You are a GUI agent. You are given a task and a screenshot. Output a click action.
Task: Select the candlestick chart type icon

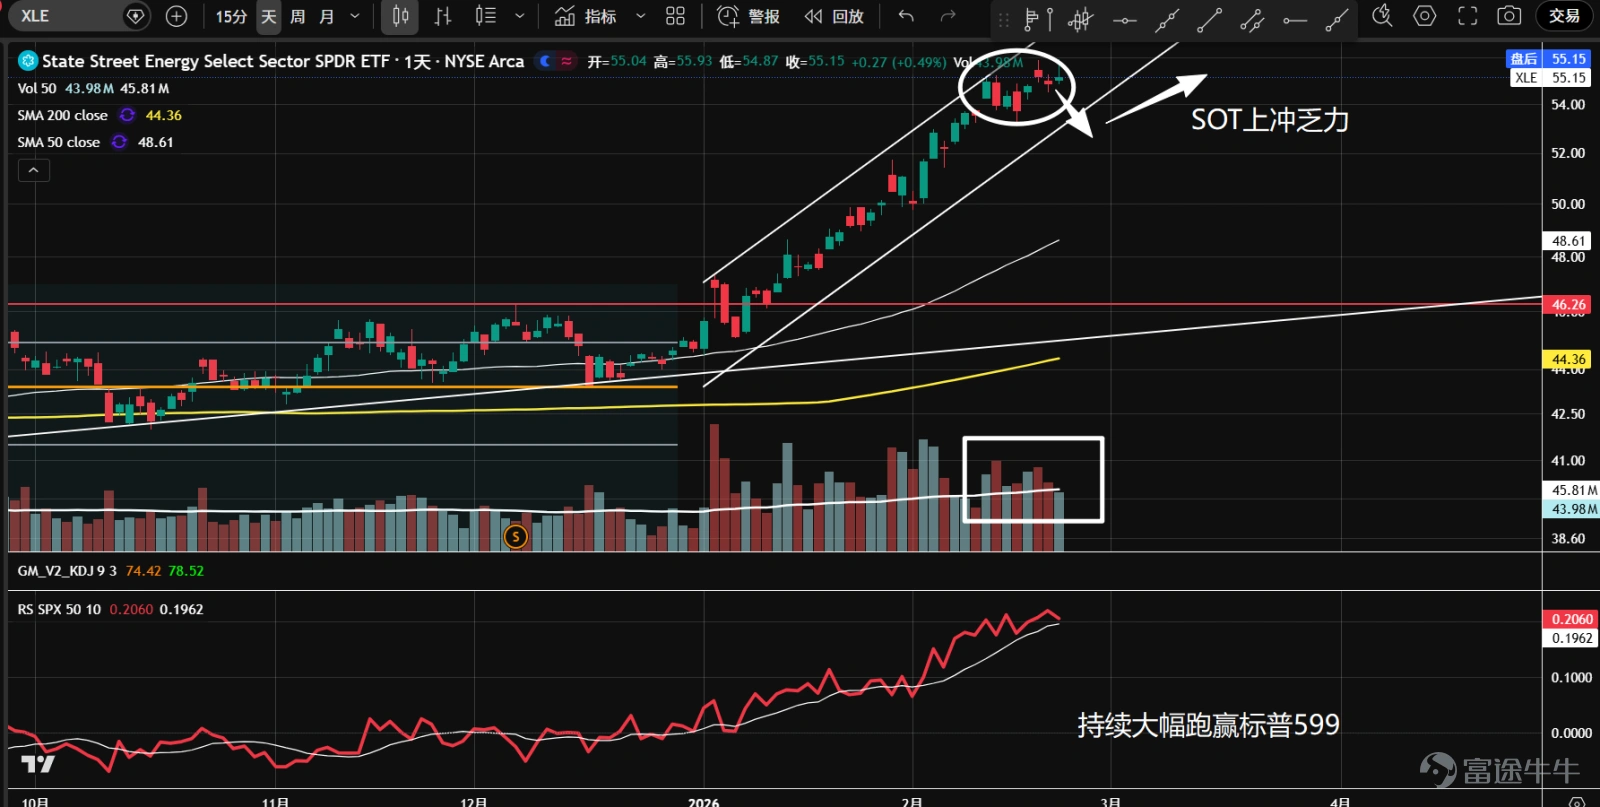tap(400, 16)
